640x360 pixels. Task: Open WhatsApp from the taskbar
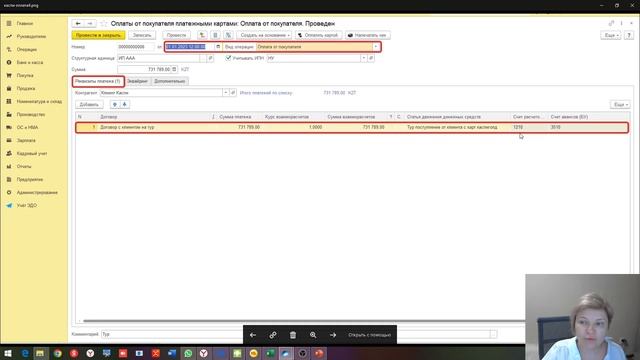(188, 353)
